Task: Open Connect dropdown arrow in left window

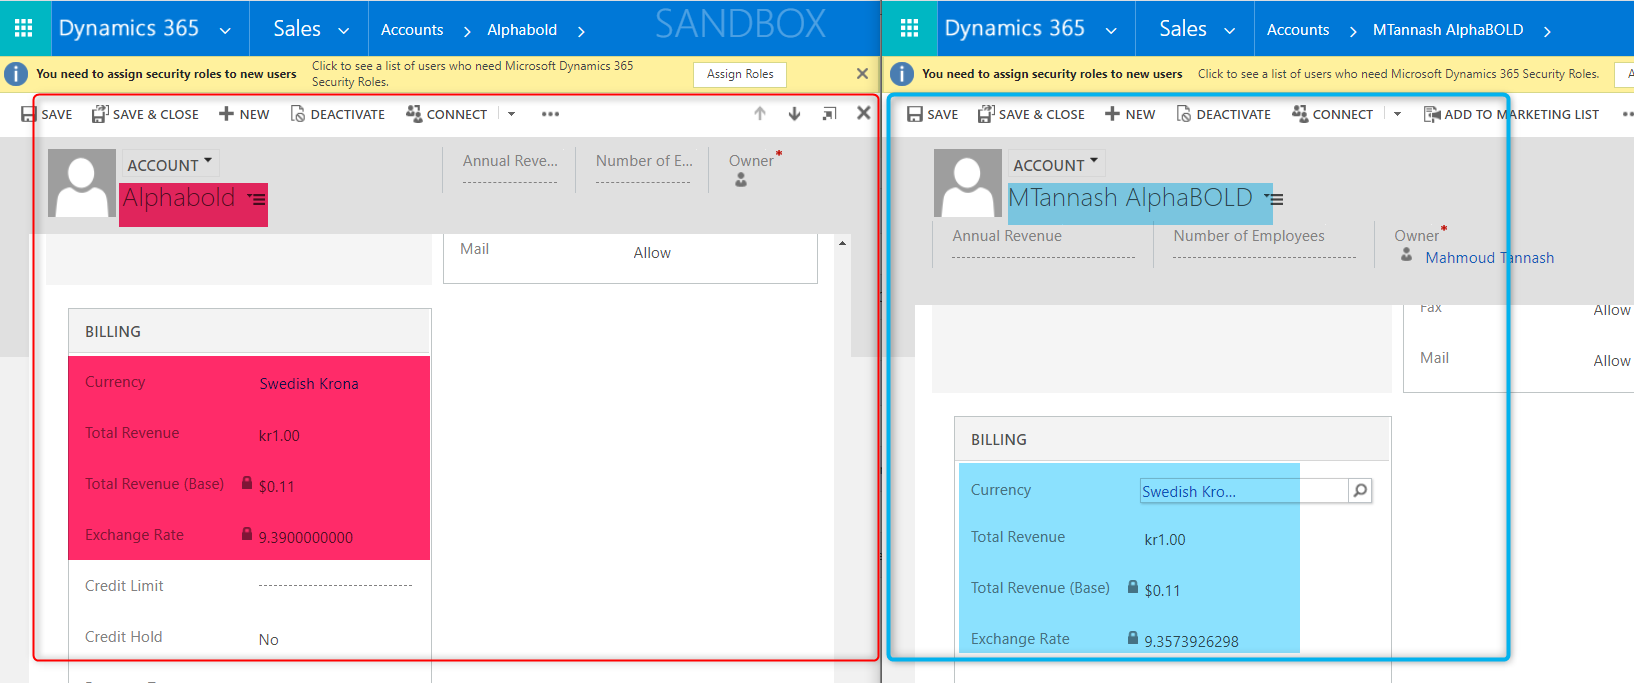Action: (x=511, y=114)
